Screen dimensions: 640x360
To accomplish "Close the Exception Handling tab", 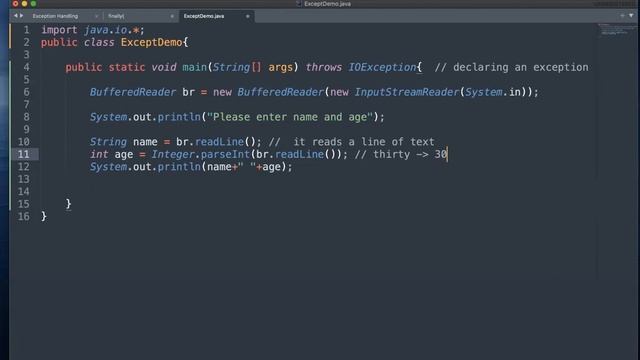I will pyautogui.click(x=96, y=16).
